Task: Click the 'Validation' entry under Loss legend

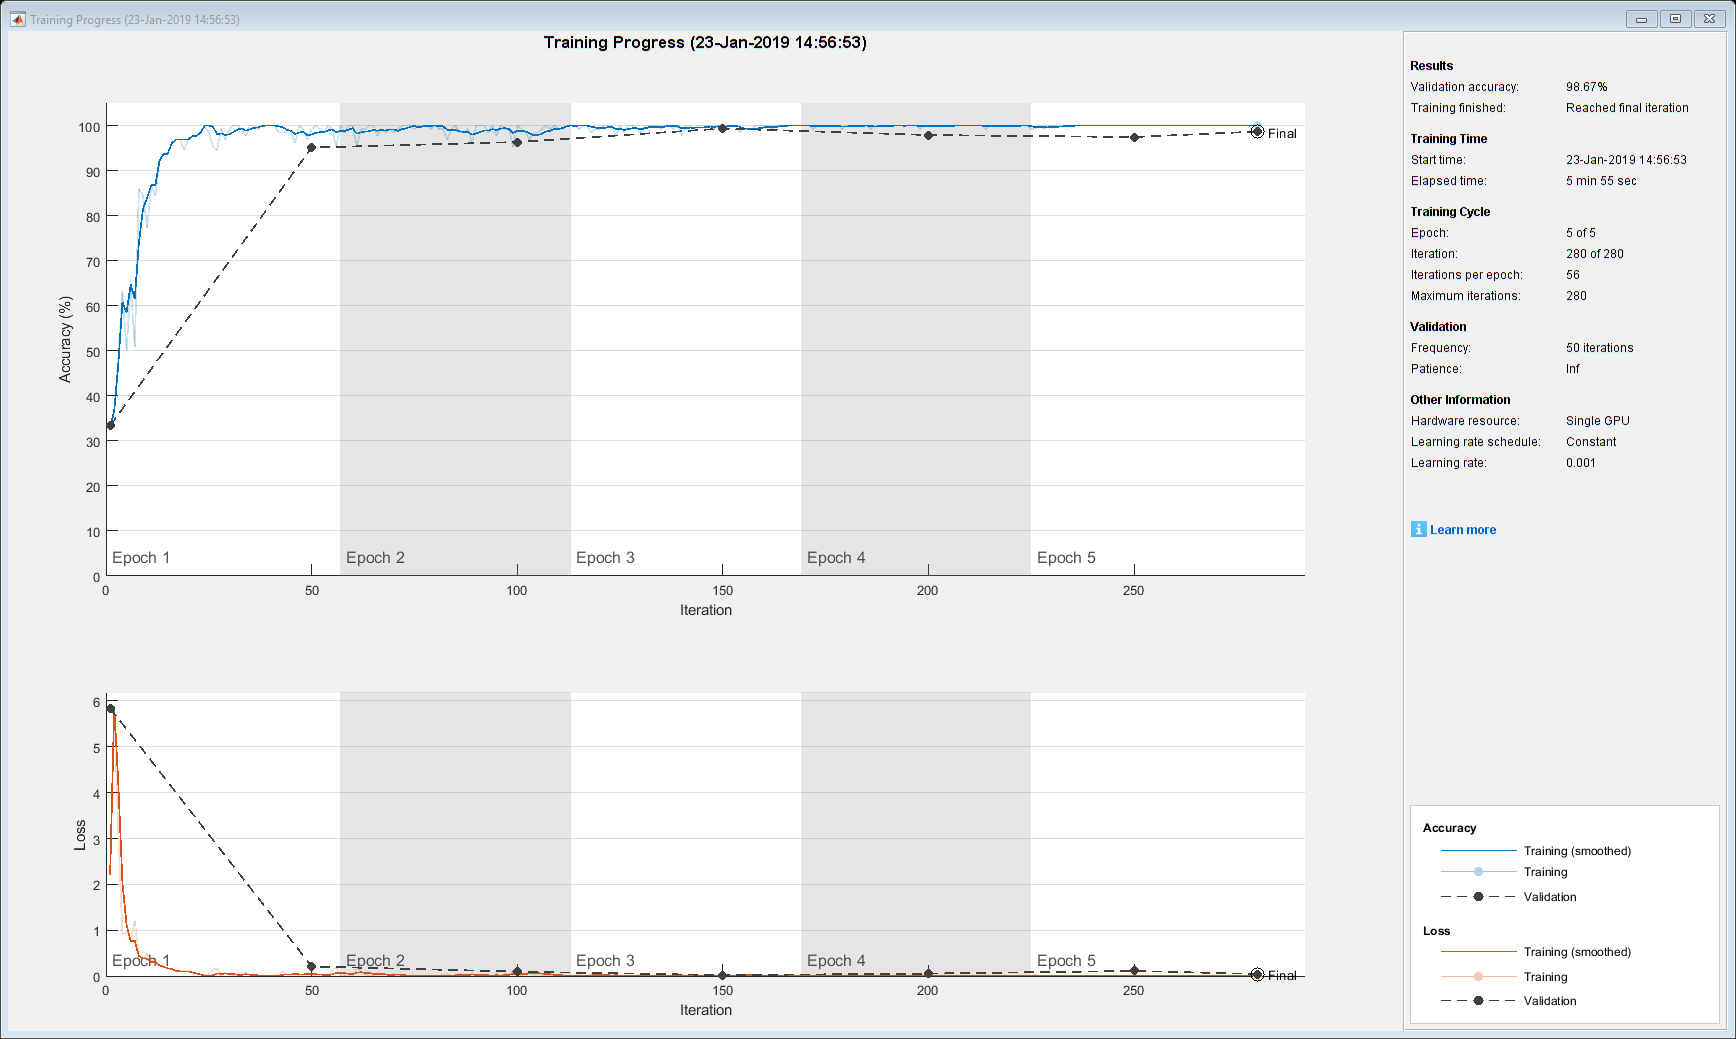Action: 1550,1001
